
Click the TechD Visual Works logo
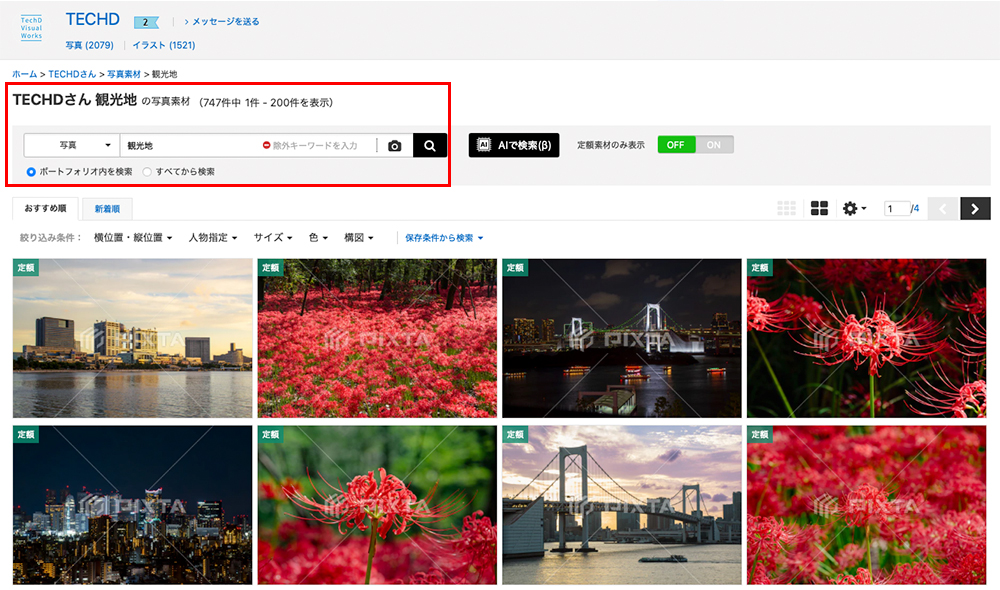click(x=30, y=27)
